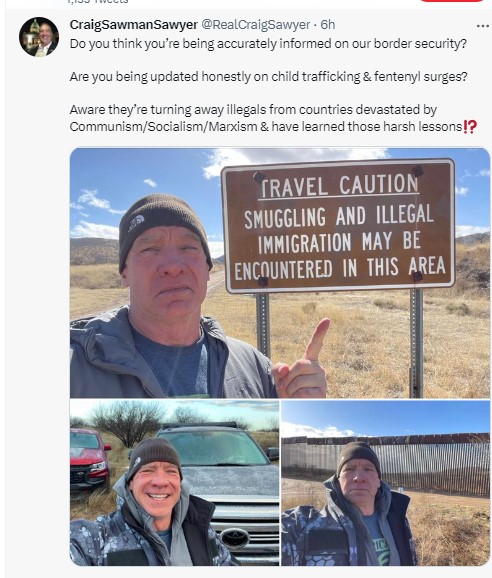Click the partially visible red button at top
The height and width of the screenshot is (578, 492).
pyautogui.click(x=451, y=1)
